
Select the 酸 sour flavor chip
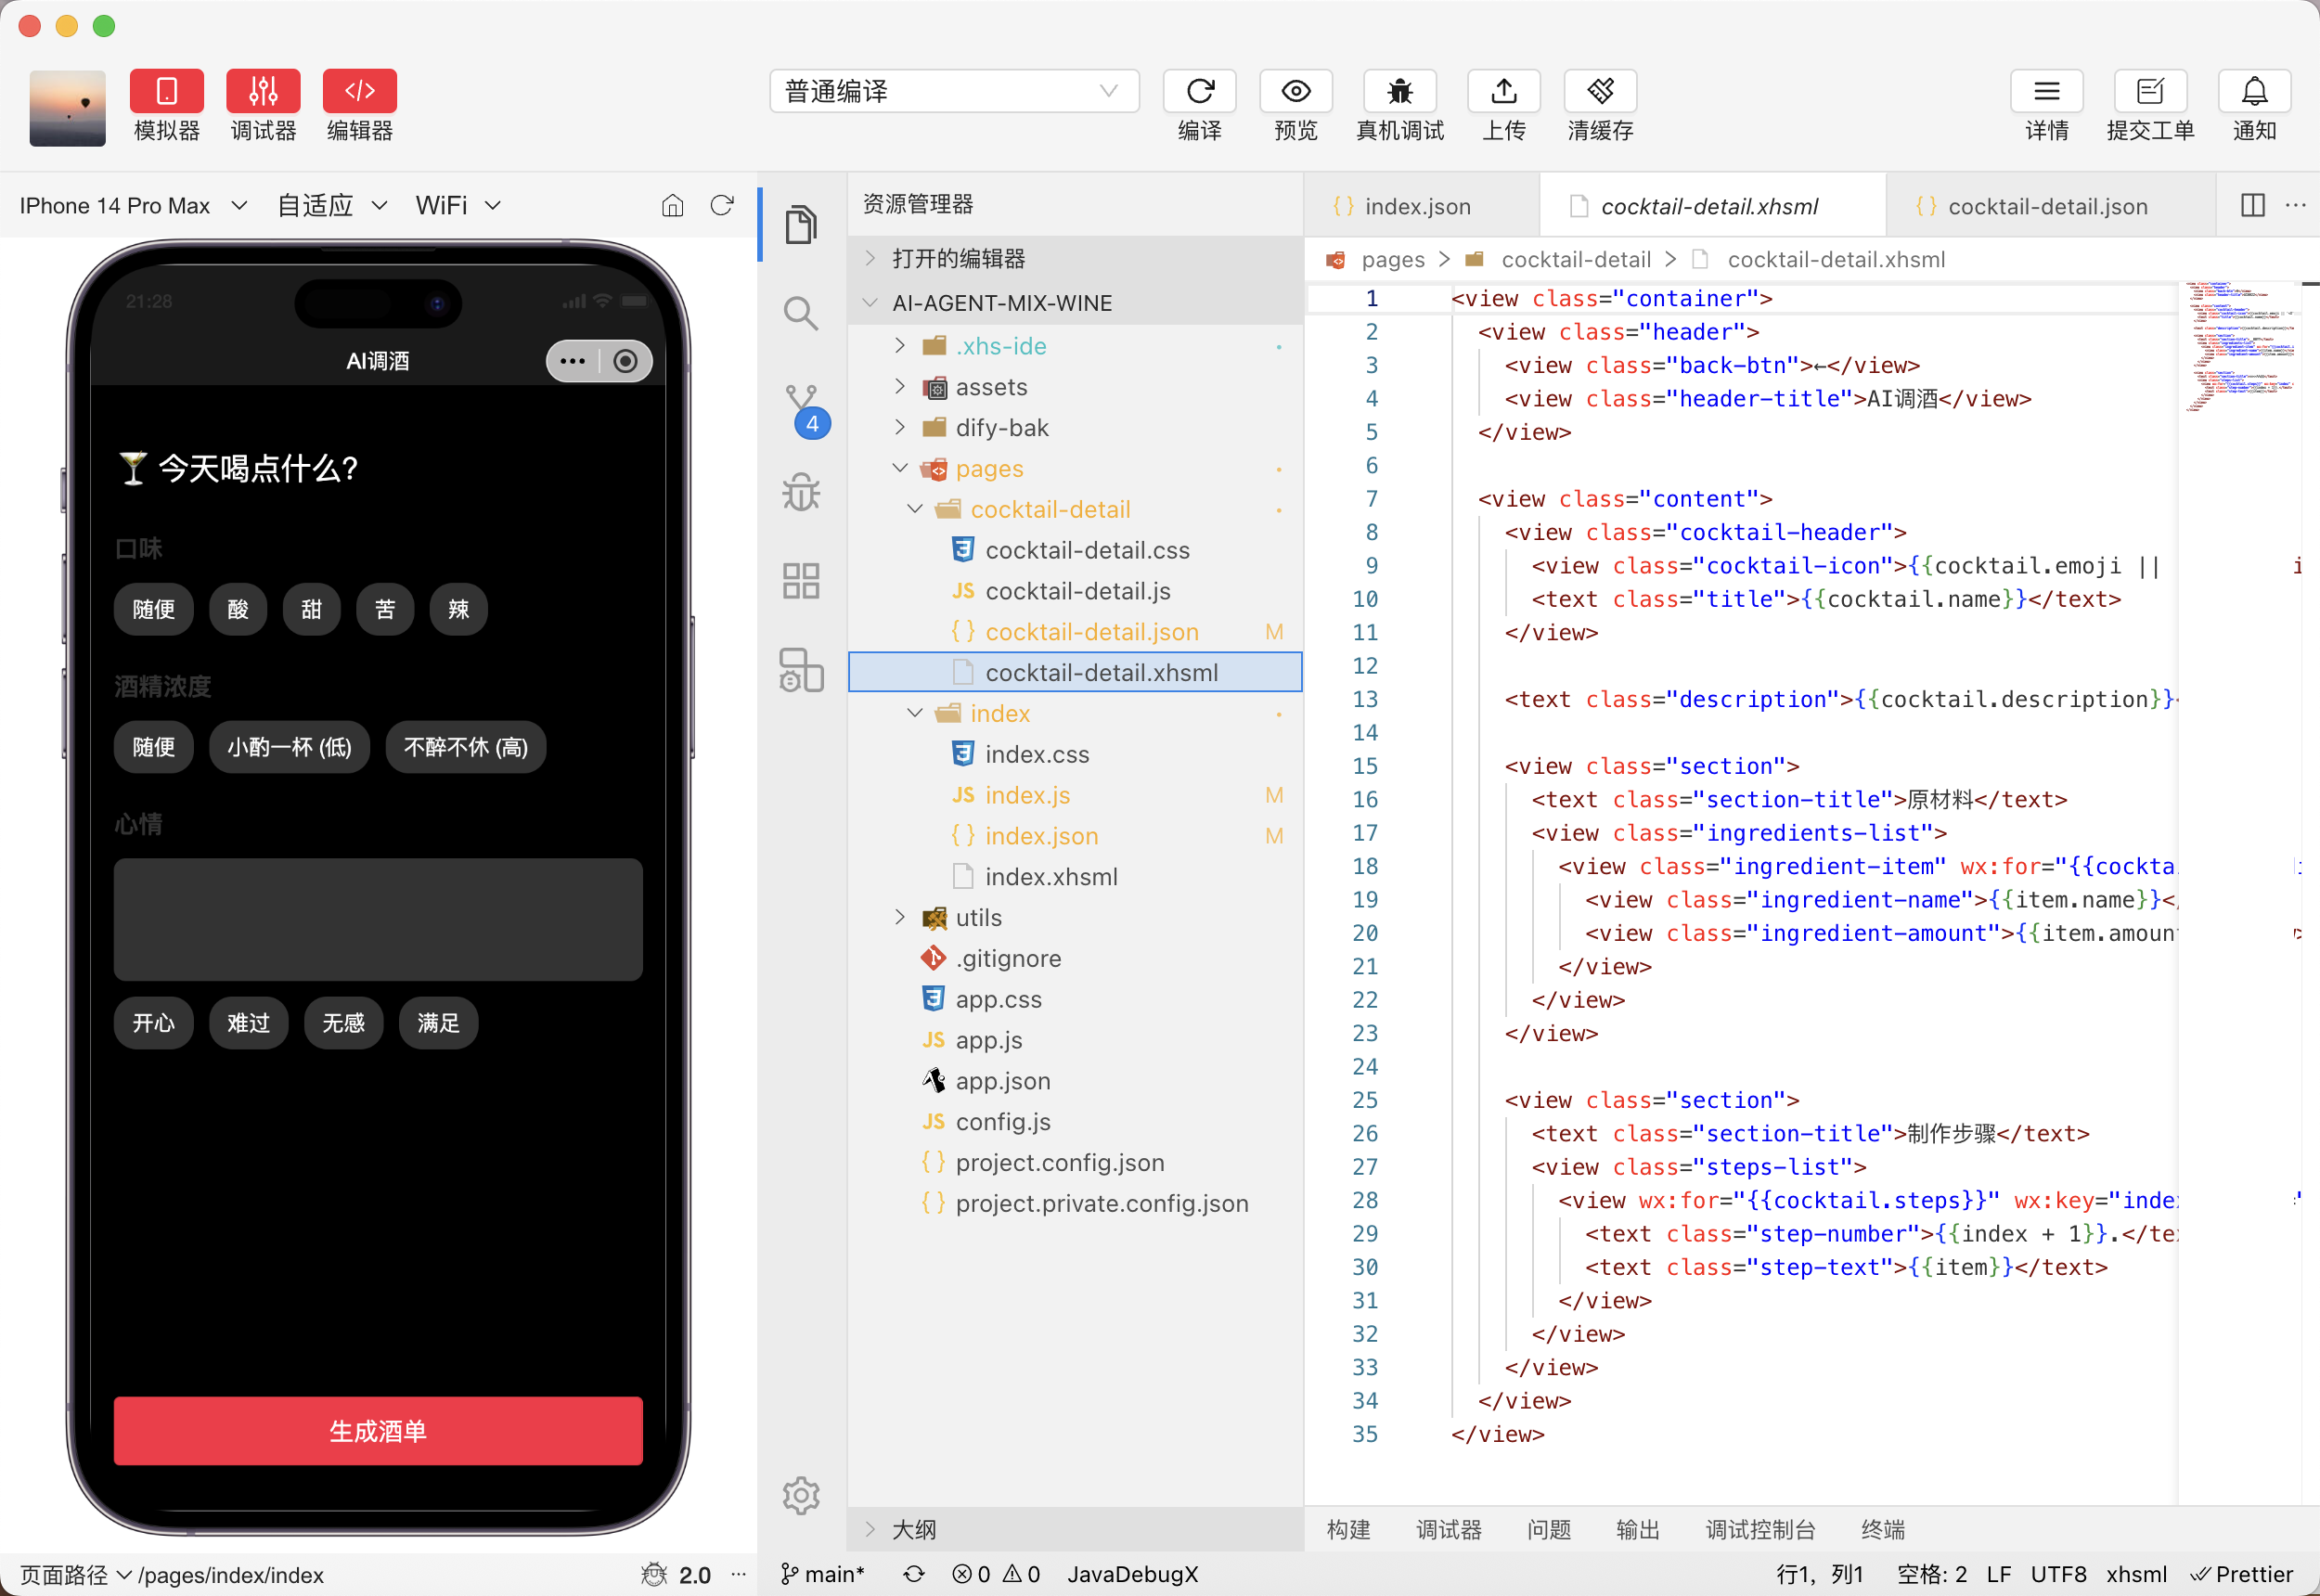point(238,609)
